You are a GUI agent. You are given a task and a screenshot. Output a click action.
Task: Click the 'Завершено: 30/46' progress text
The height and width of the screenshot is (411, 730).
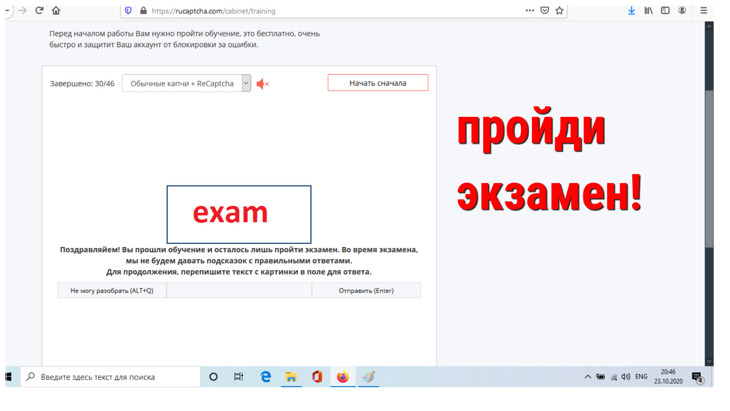82,84
